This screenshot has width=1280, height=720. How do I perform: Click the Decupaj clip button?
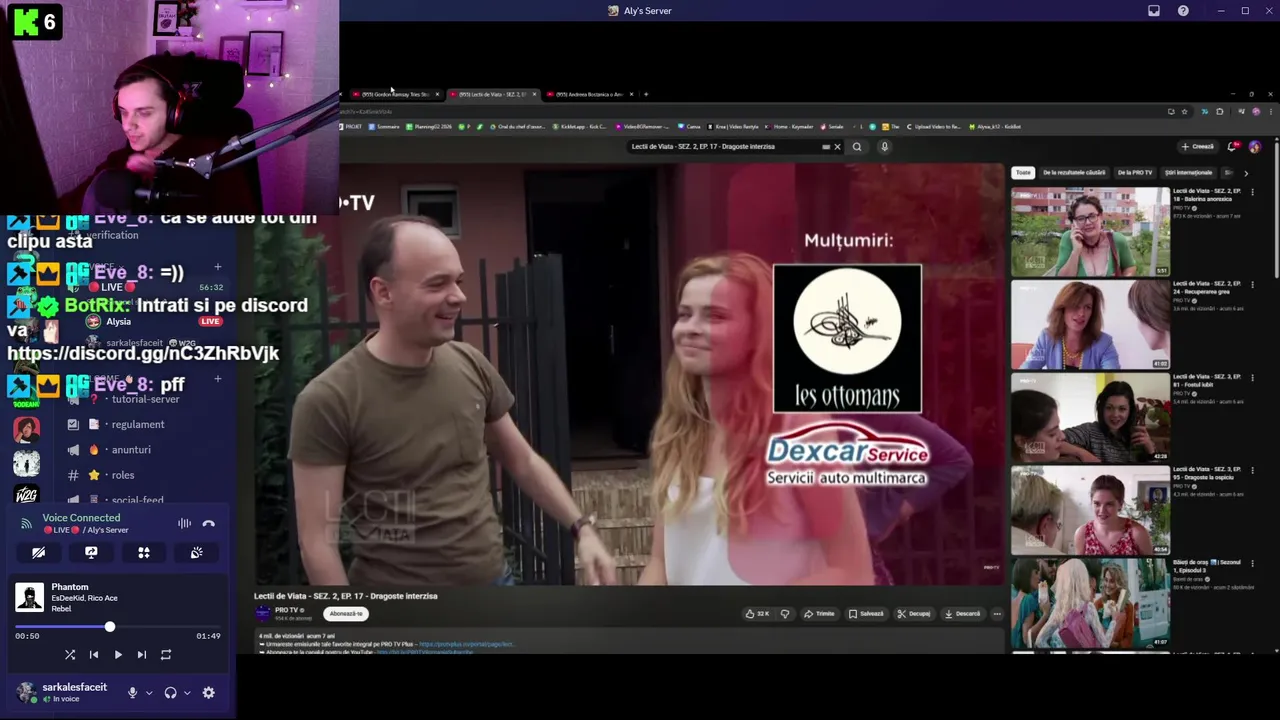914,614
